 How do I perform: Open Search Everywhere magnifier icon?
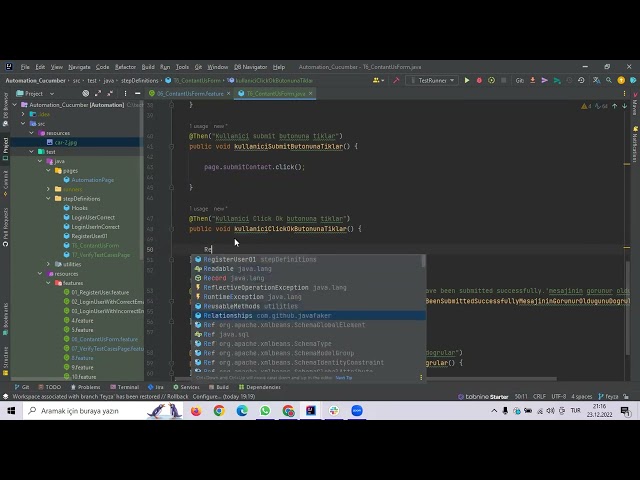click(x=609, y=80)
